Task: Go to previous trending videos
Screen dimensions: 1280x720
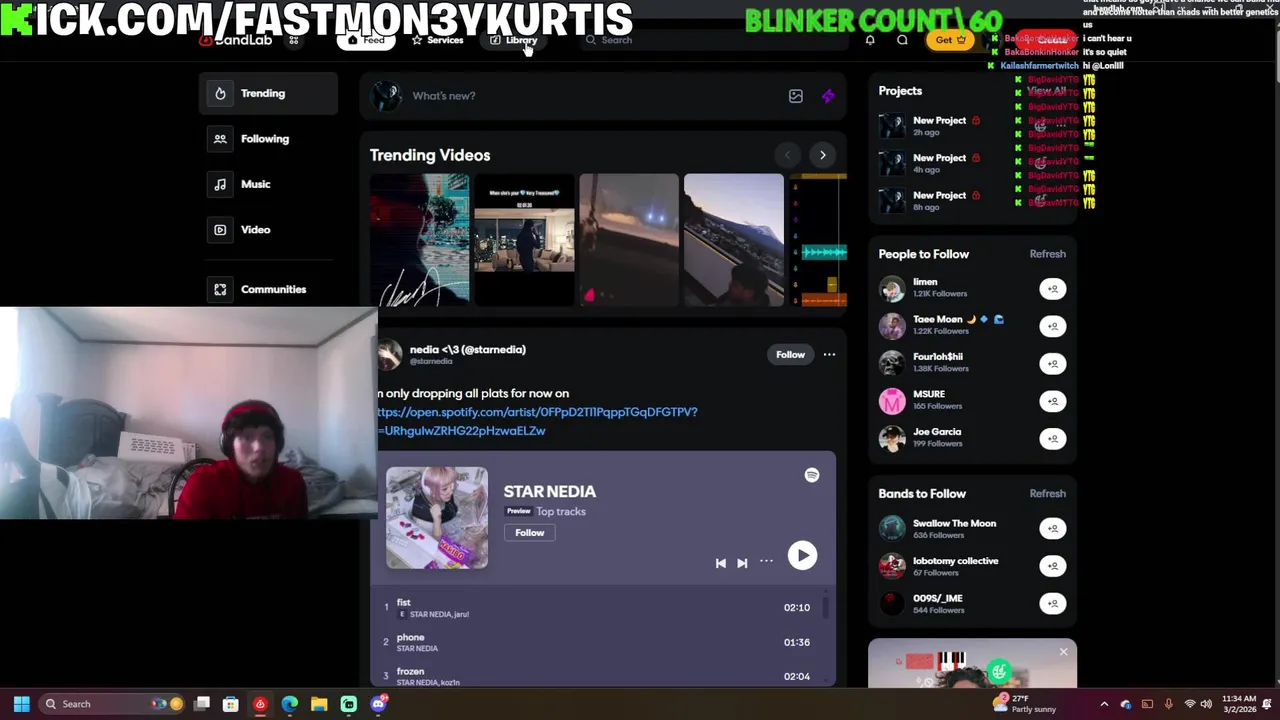Action: tap(788, 155)
